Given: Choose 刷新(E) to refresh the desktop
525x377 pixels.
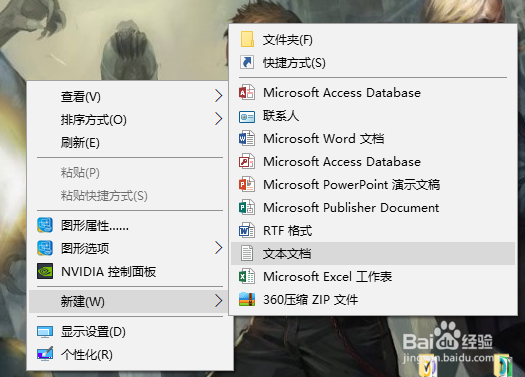Looking at the screenshot, I should pyautogui.click(x=128, y=143).
